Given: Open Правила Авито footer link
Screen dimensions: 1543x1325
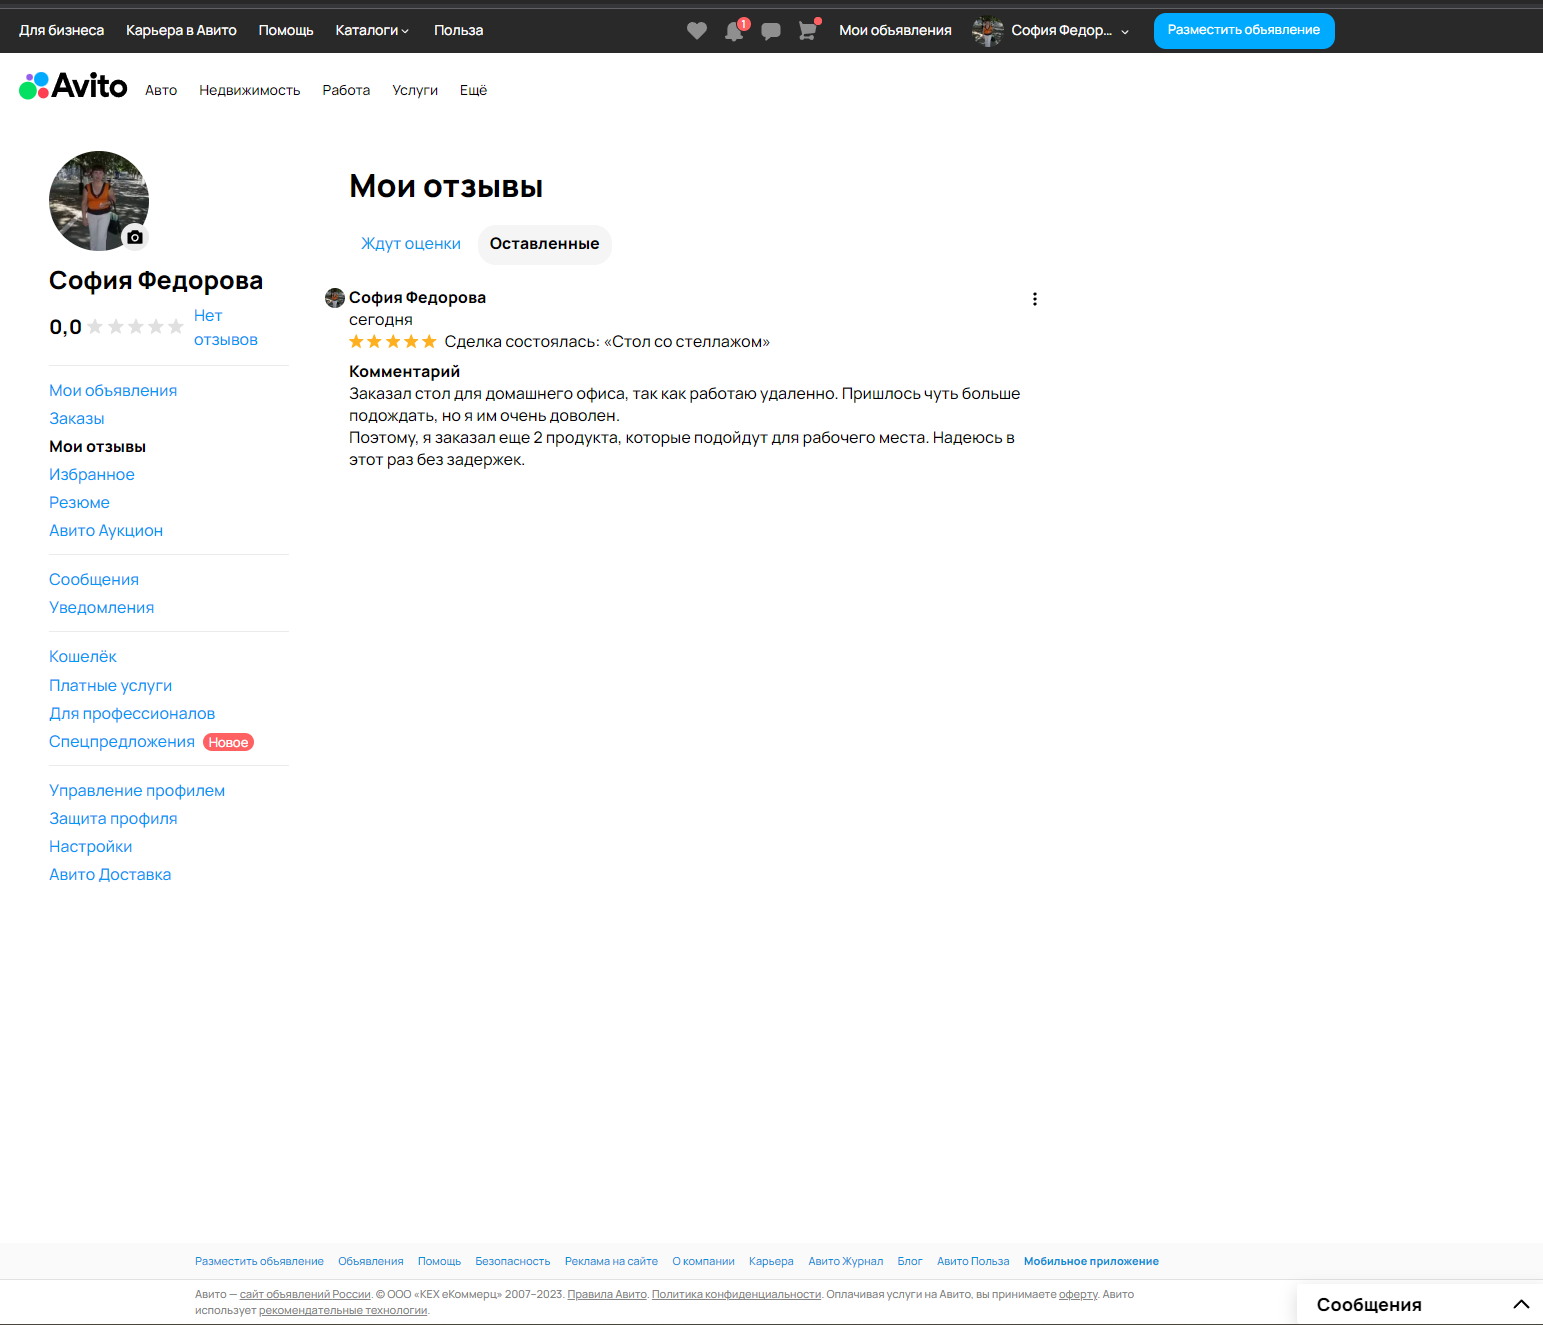Looking at the screenshot, I should (x=607, y=1295).
